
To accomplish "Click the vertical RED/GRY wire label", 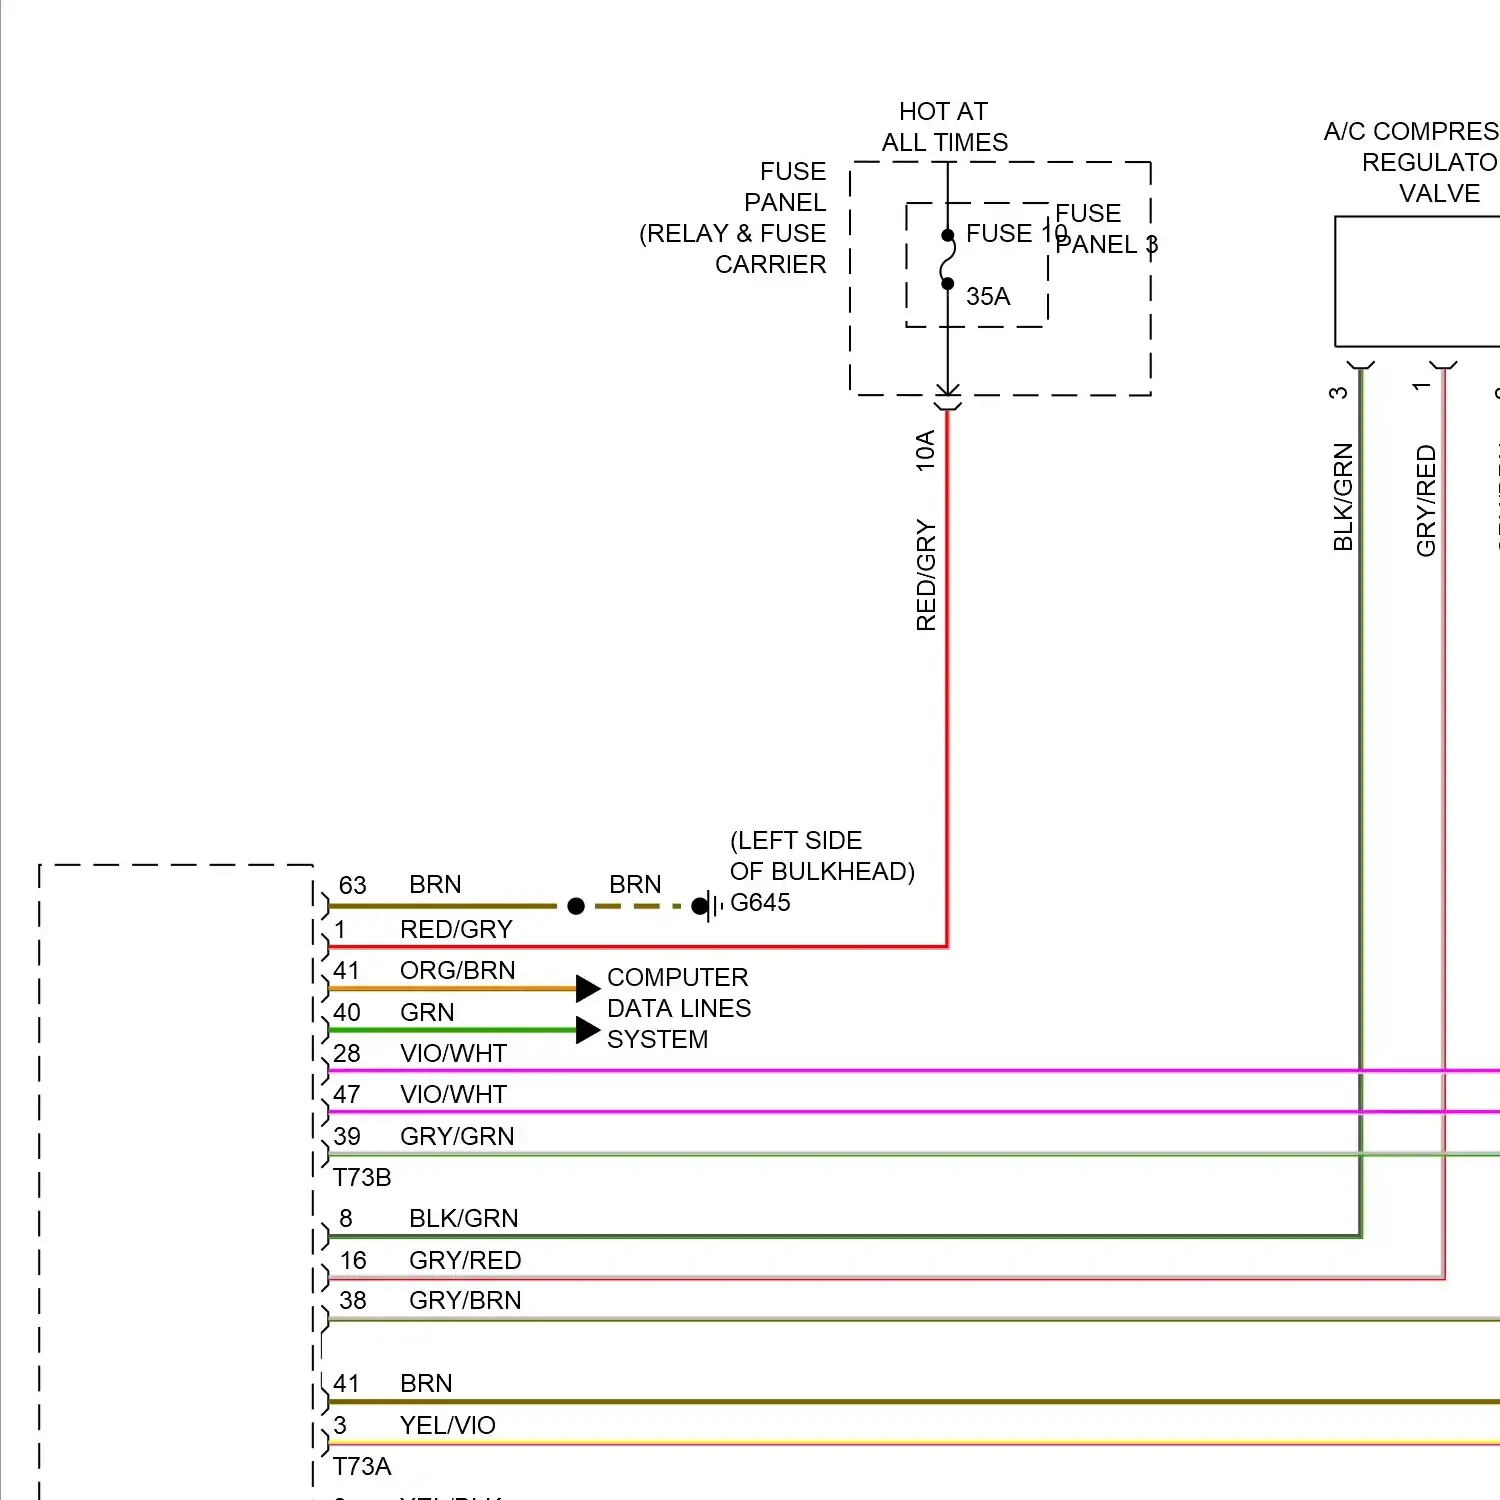I will click(926, 575).
